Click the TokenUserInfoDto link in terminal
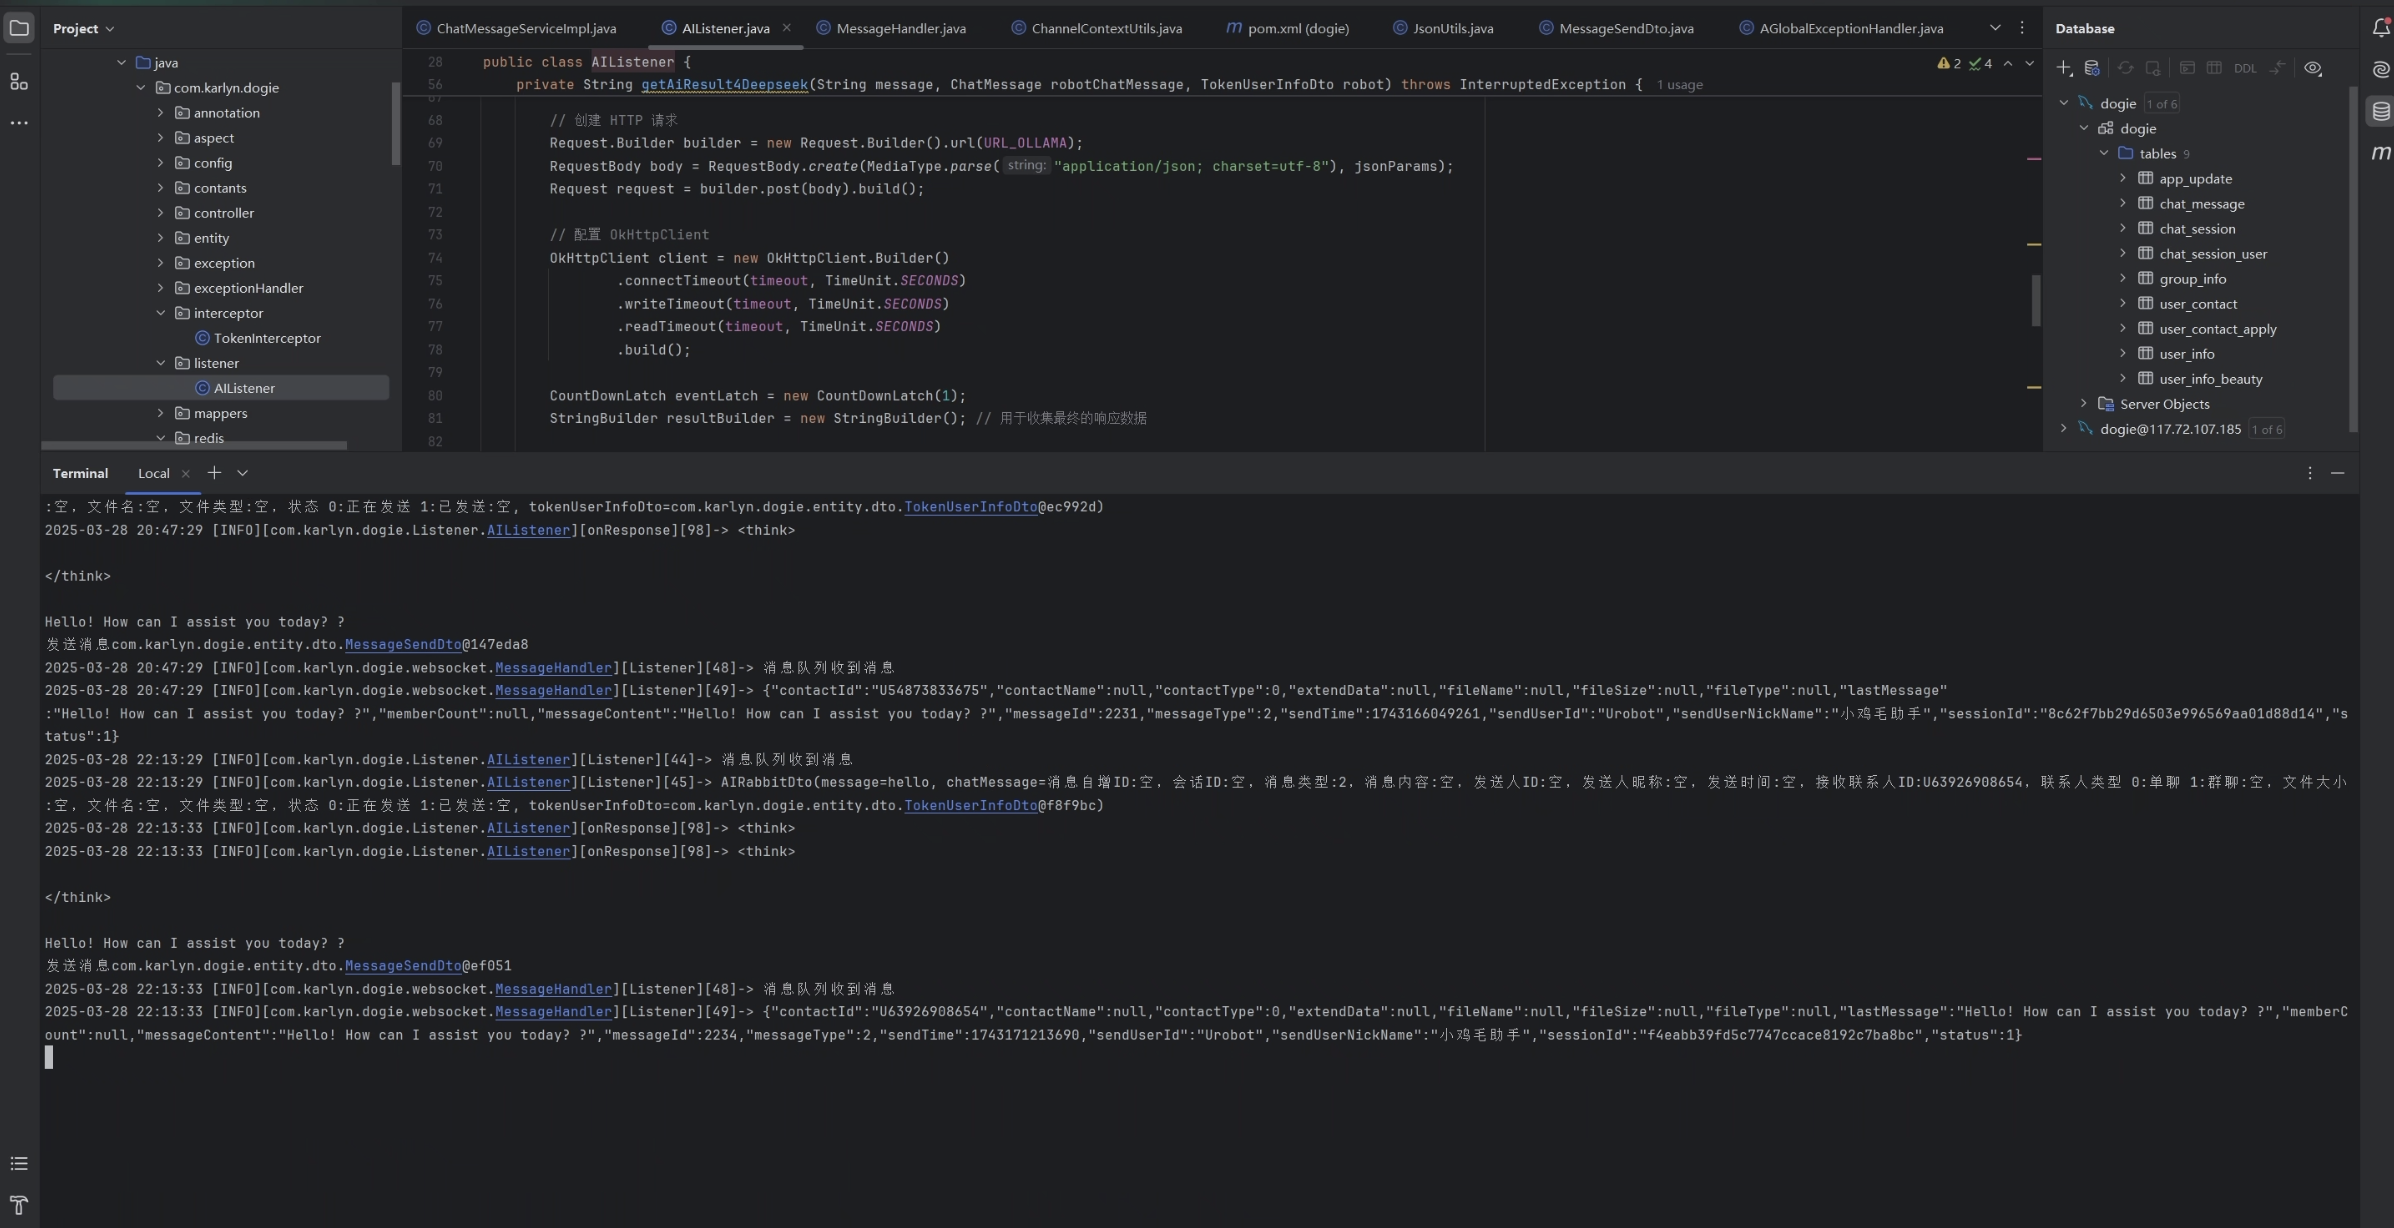This screenshot has width=2394, height=1228. 970,507
